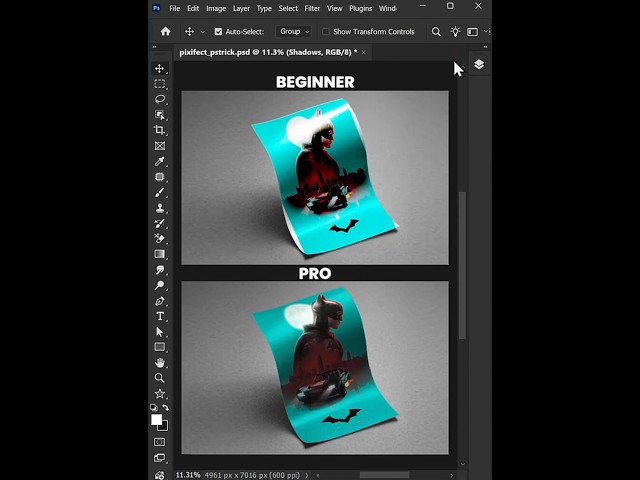The image size is (640, 480).
Task: Toggle Quick Mask mode
Action: tap(160, 442)
